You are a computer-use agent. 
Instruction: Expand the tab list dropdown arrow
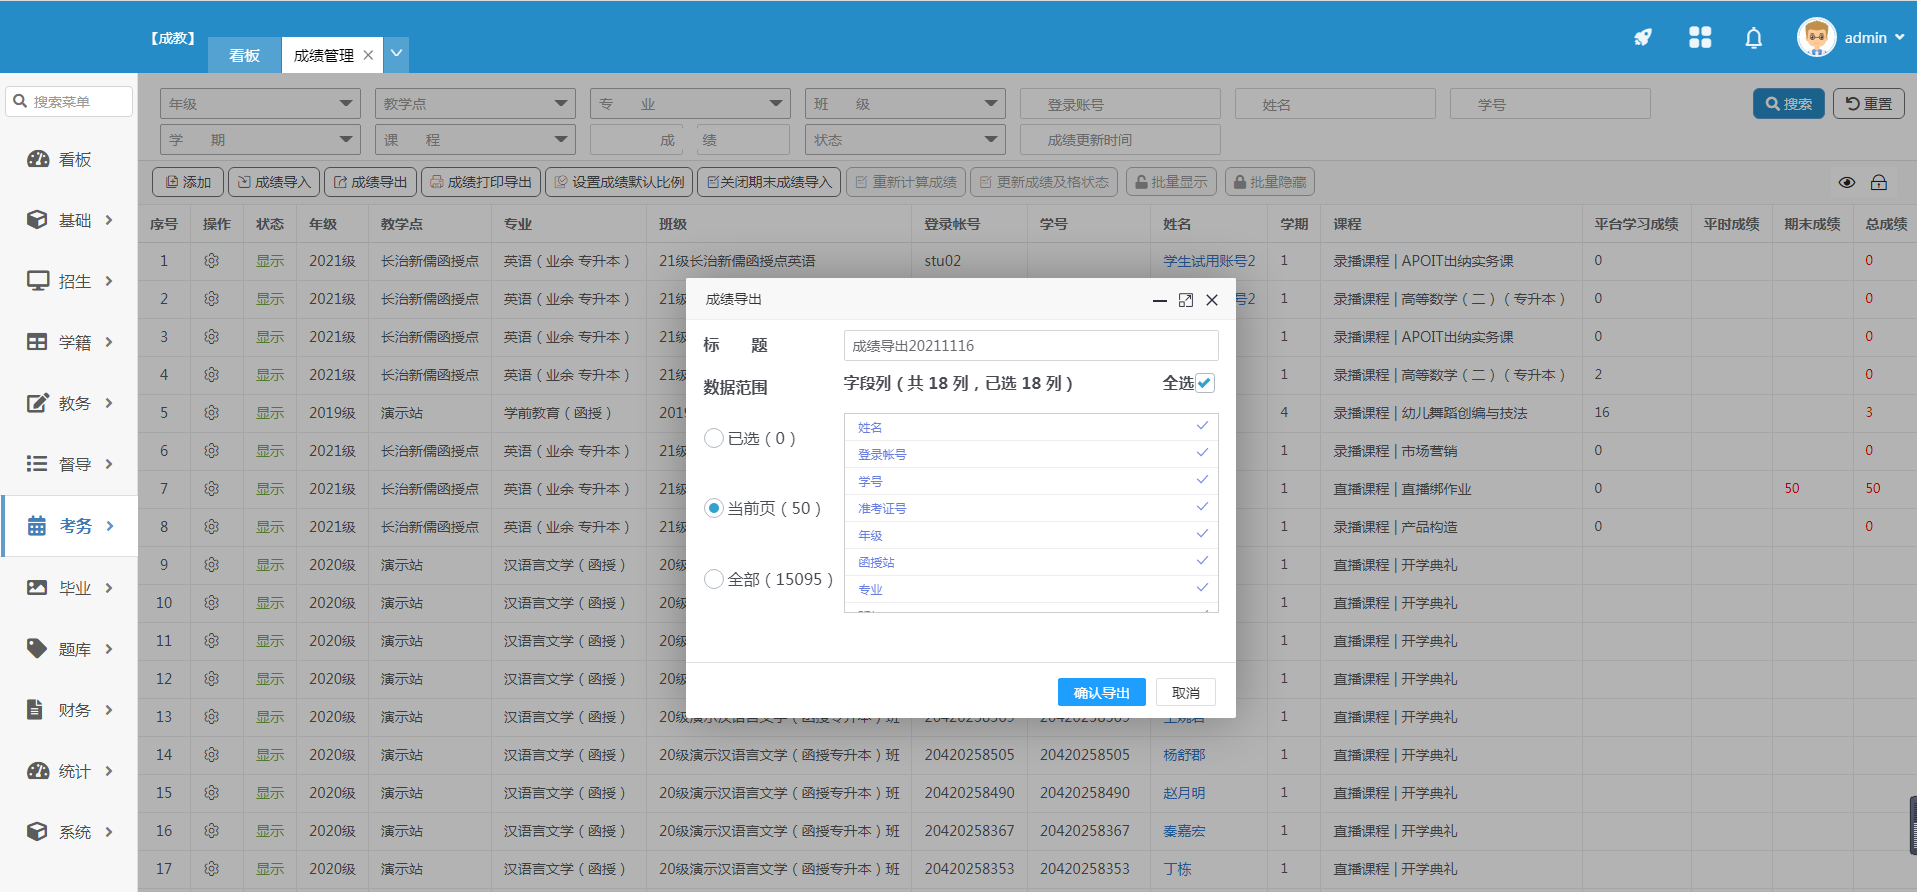396,54
